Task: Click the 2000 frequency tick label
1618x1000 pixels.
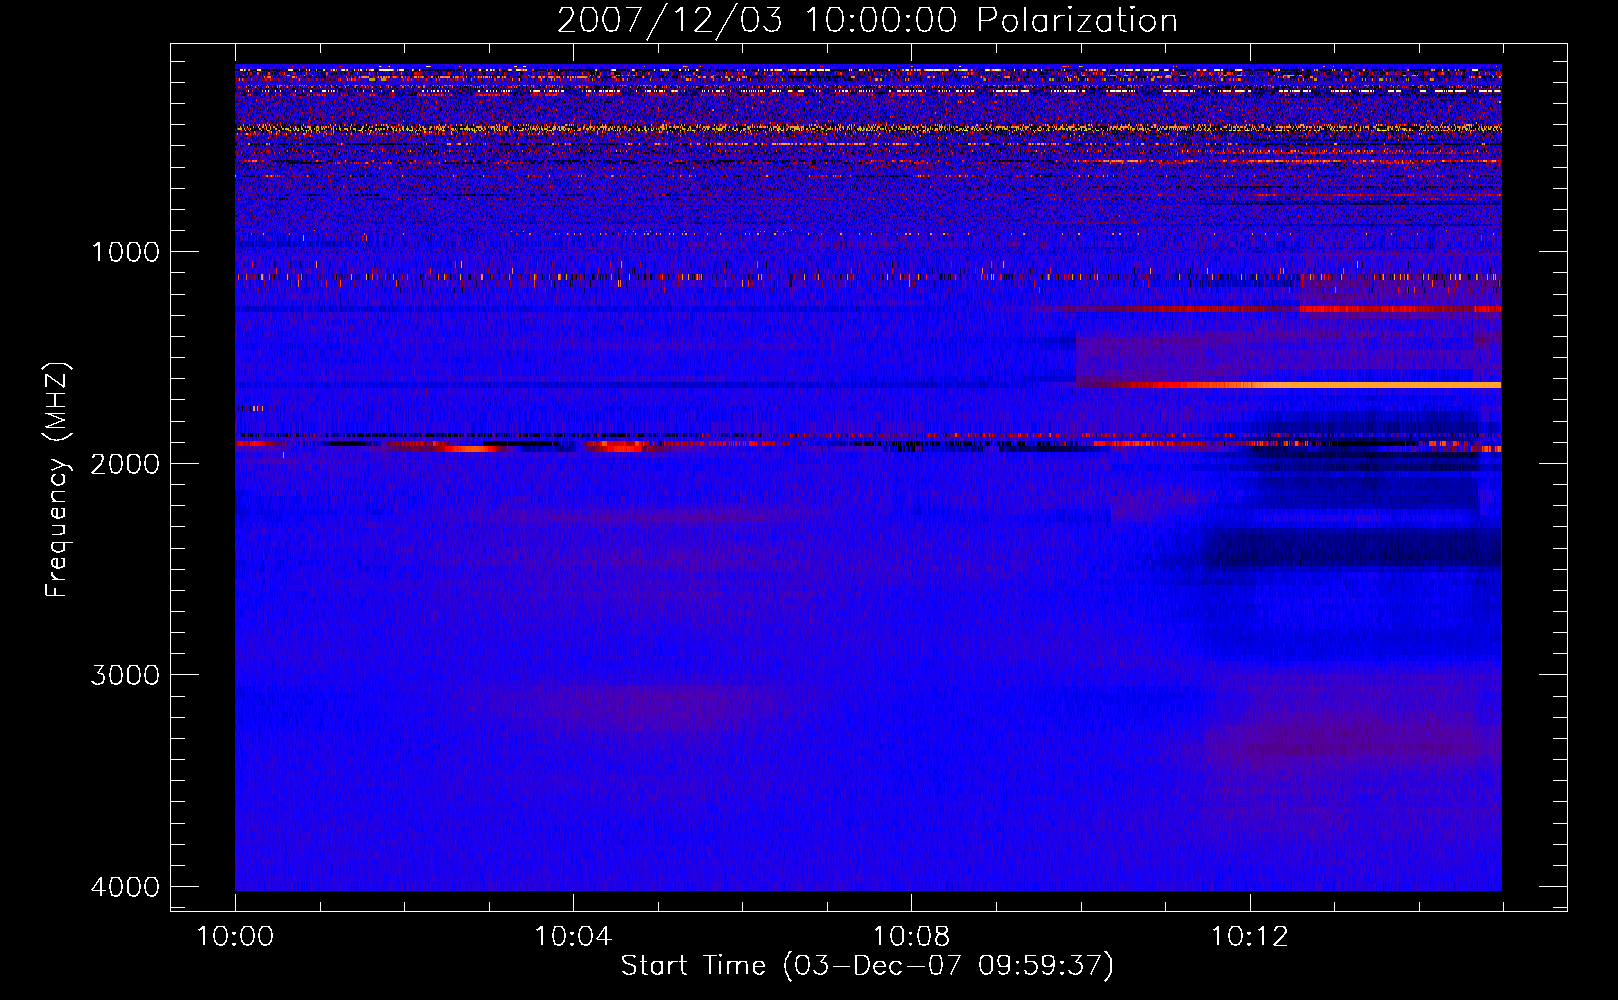Action: pyautogui.click(x=125, y=464)
